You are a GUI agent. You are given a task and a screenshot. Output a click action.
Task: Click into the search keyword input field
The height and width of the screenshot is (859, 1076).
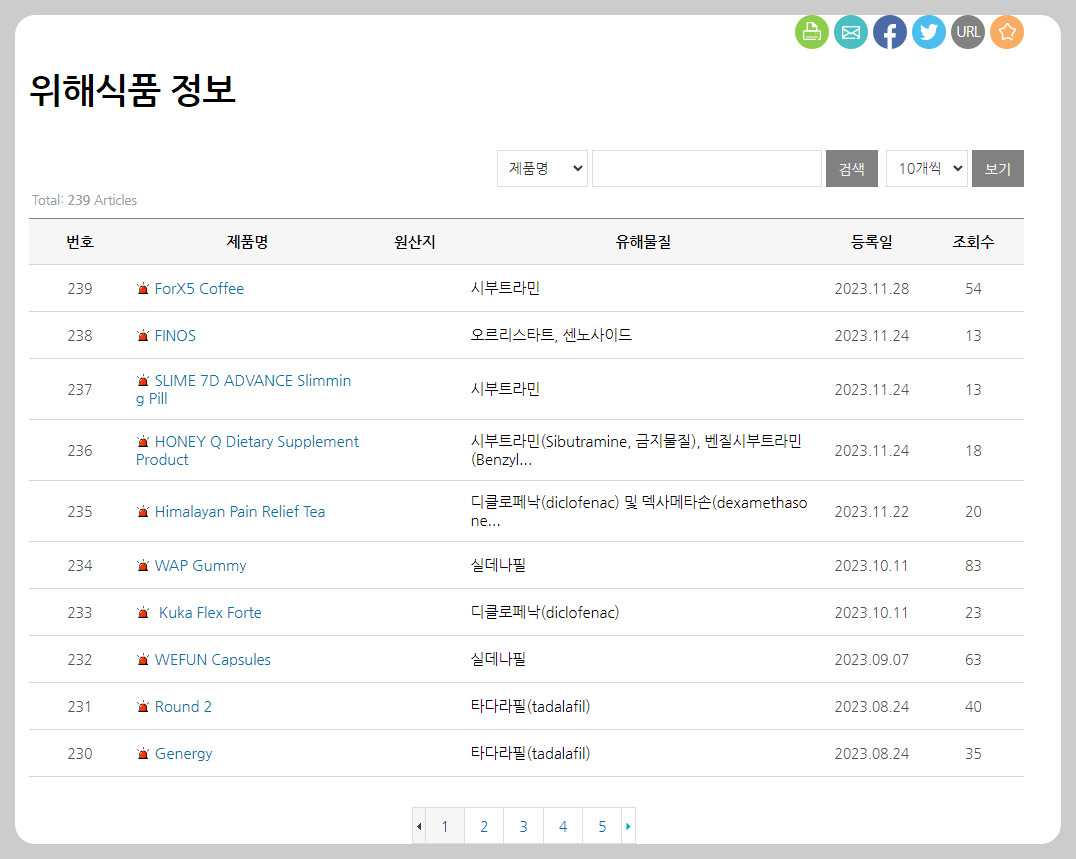[x=707, y=169]
